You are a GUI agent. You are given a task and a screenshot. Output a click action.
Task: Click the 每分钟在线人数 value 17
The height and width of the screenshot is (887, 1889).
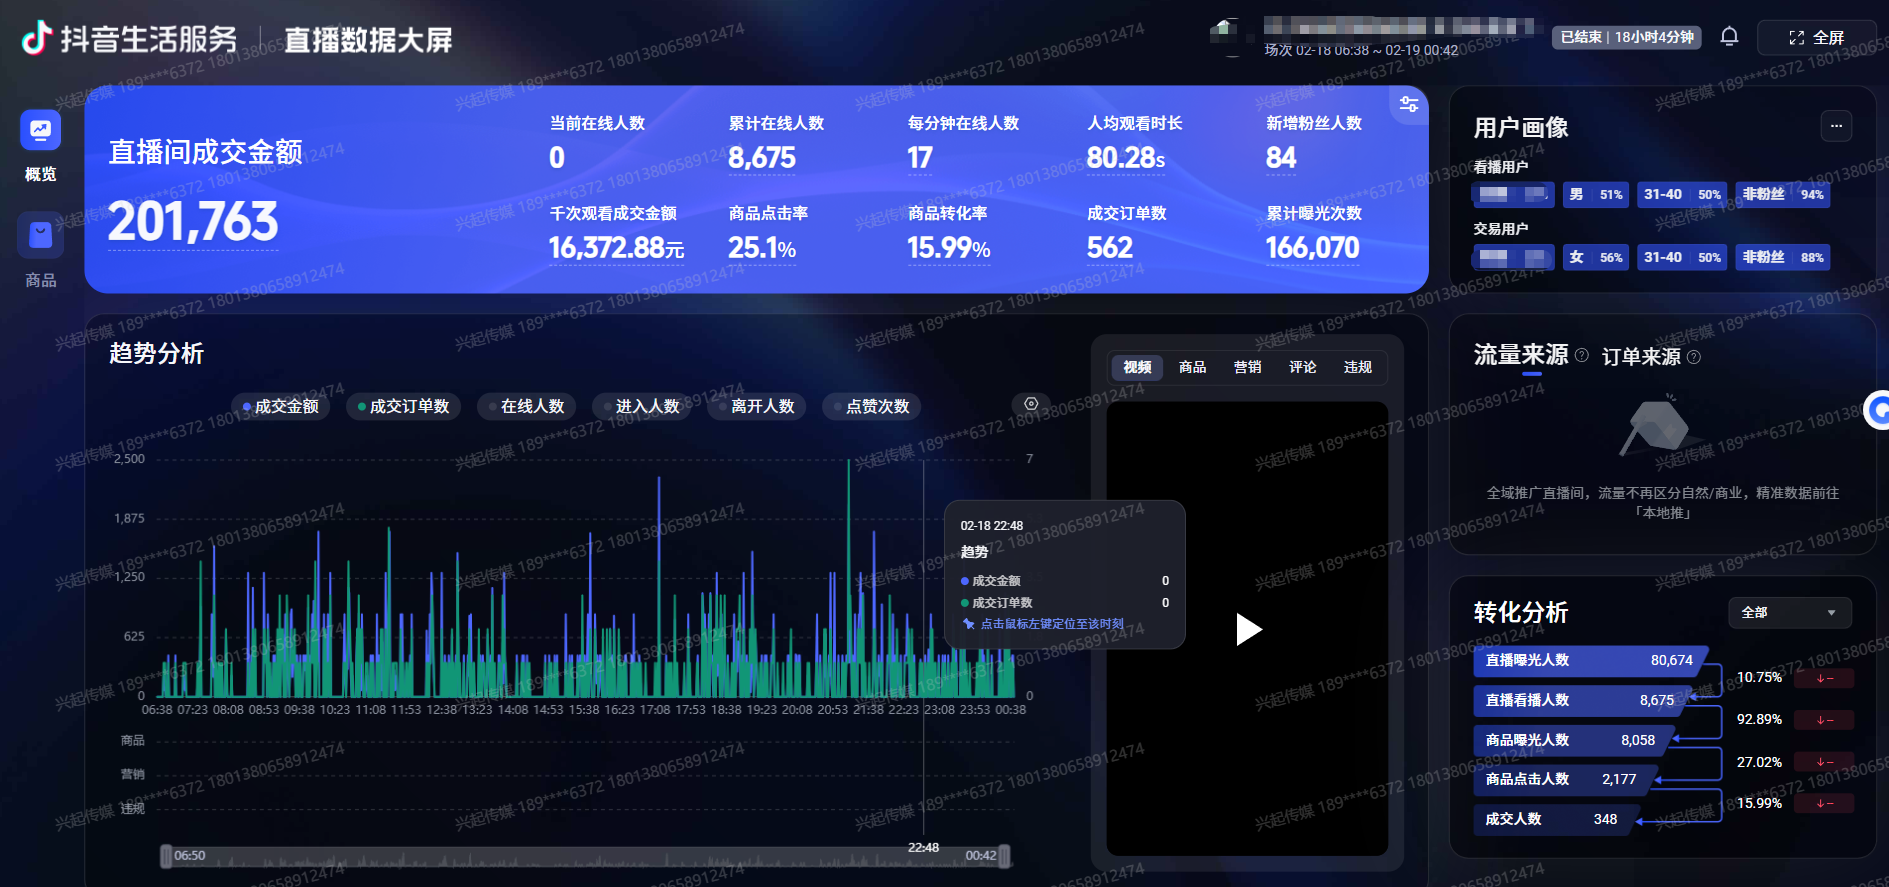click(x=920, y=158)
